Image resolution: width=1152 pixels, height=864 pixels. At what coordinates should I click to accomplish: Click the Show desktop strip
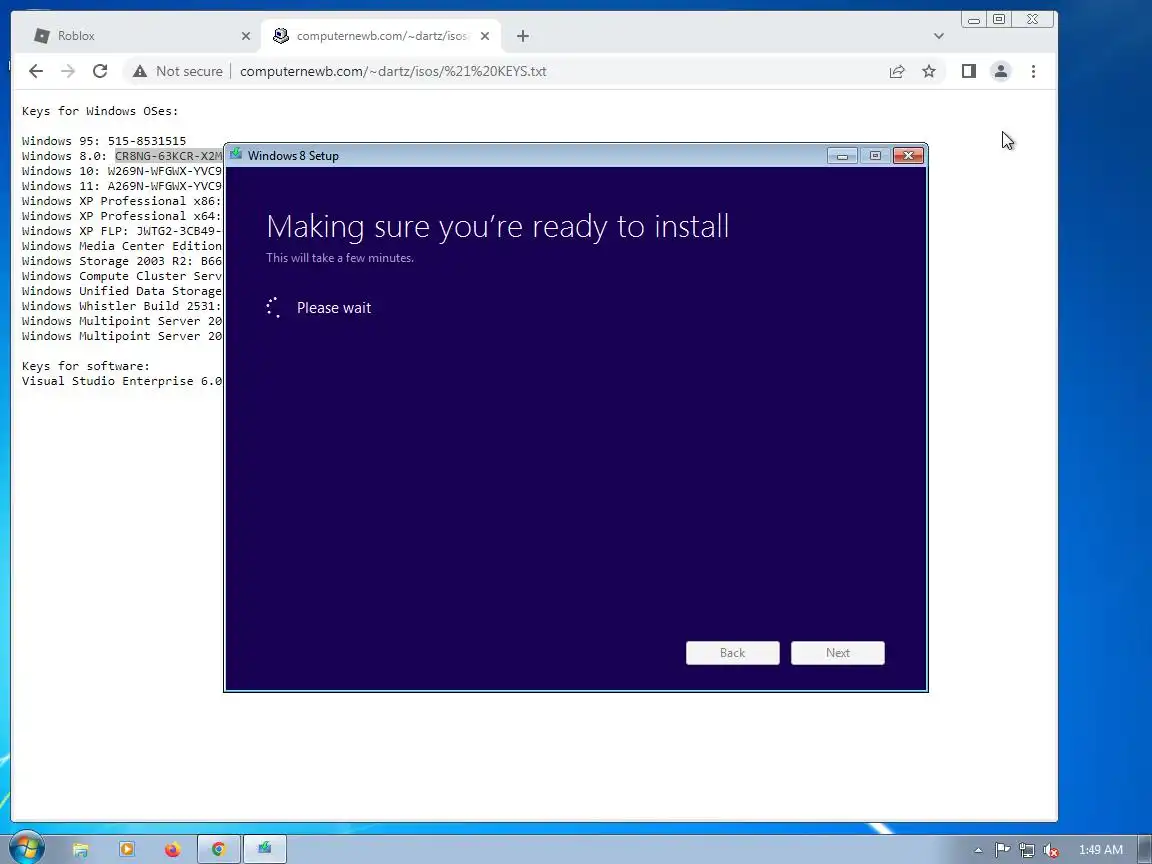tap(1145, 849)
